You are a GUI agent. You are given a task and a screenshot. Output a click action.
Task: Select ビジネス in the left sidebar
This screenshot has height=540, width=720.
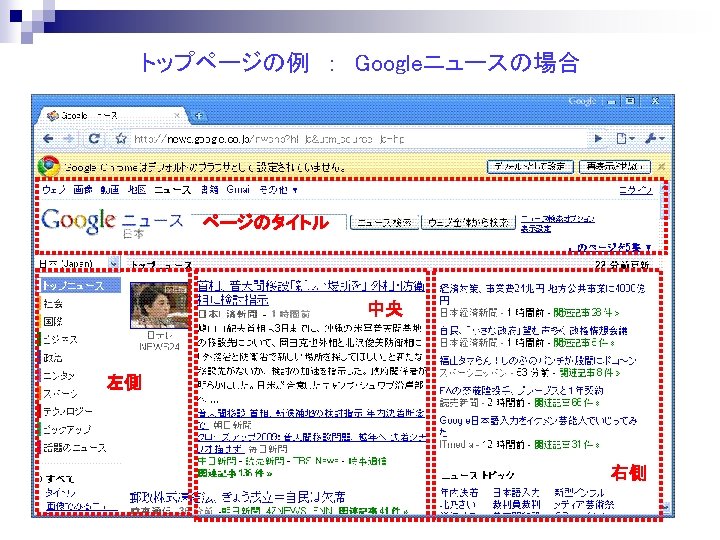[60, 339]
